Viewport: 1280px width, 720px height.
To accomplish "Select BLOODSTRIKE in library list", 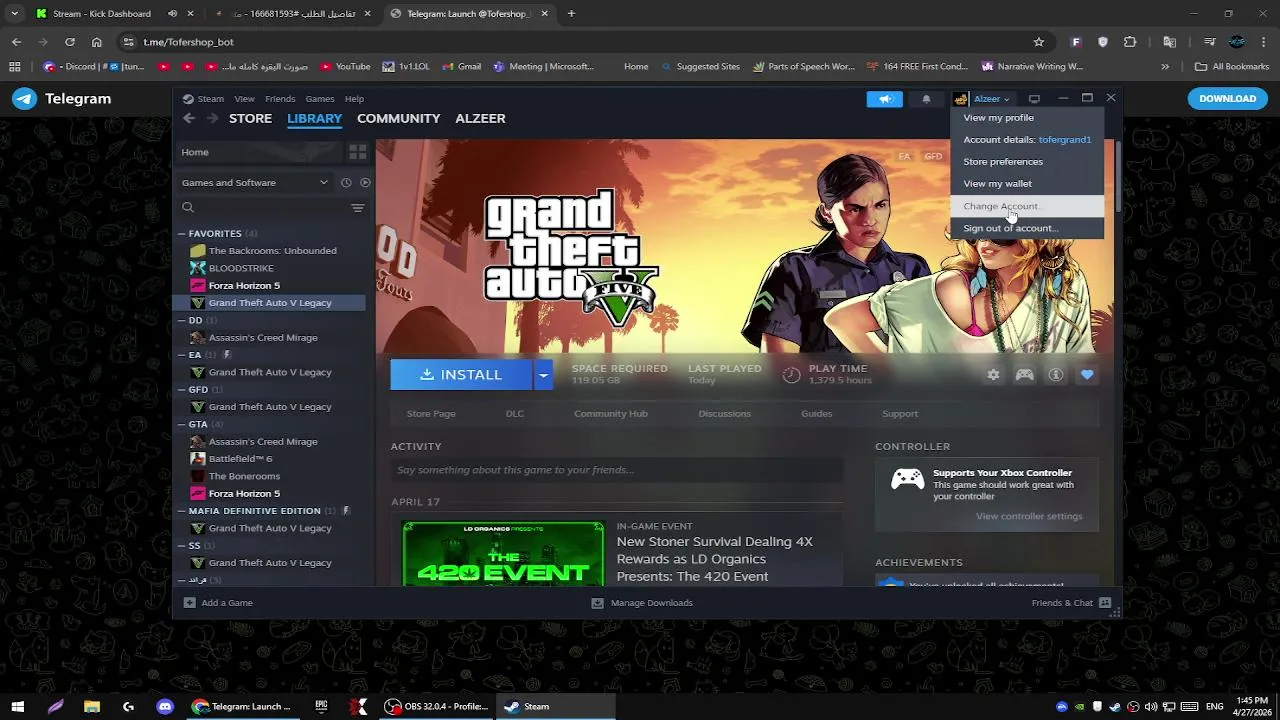I will pyautogui.click(x=241, y=268).
